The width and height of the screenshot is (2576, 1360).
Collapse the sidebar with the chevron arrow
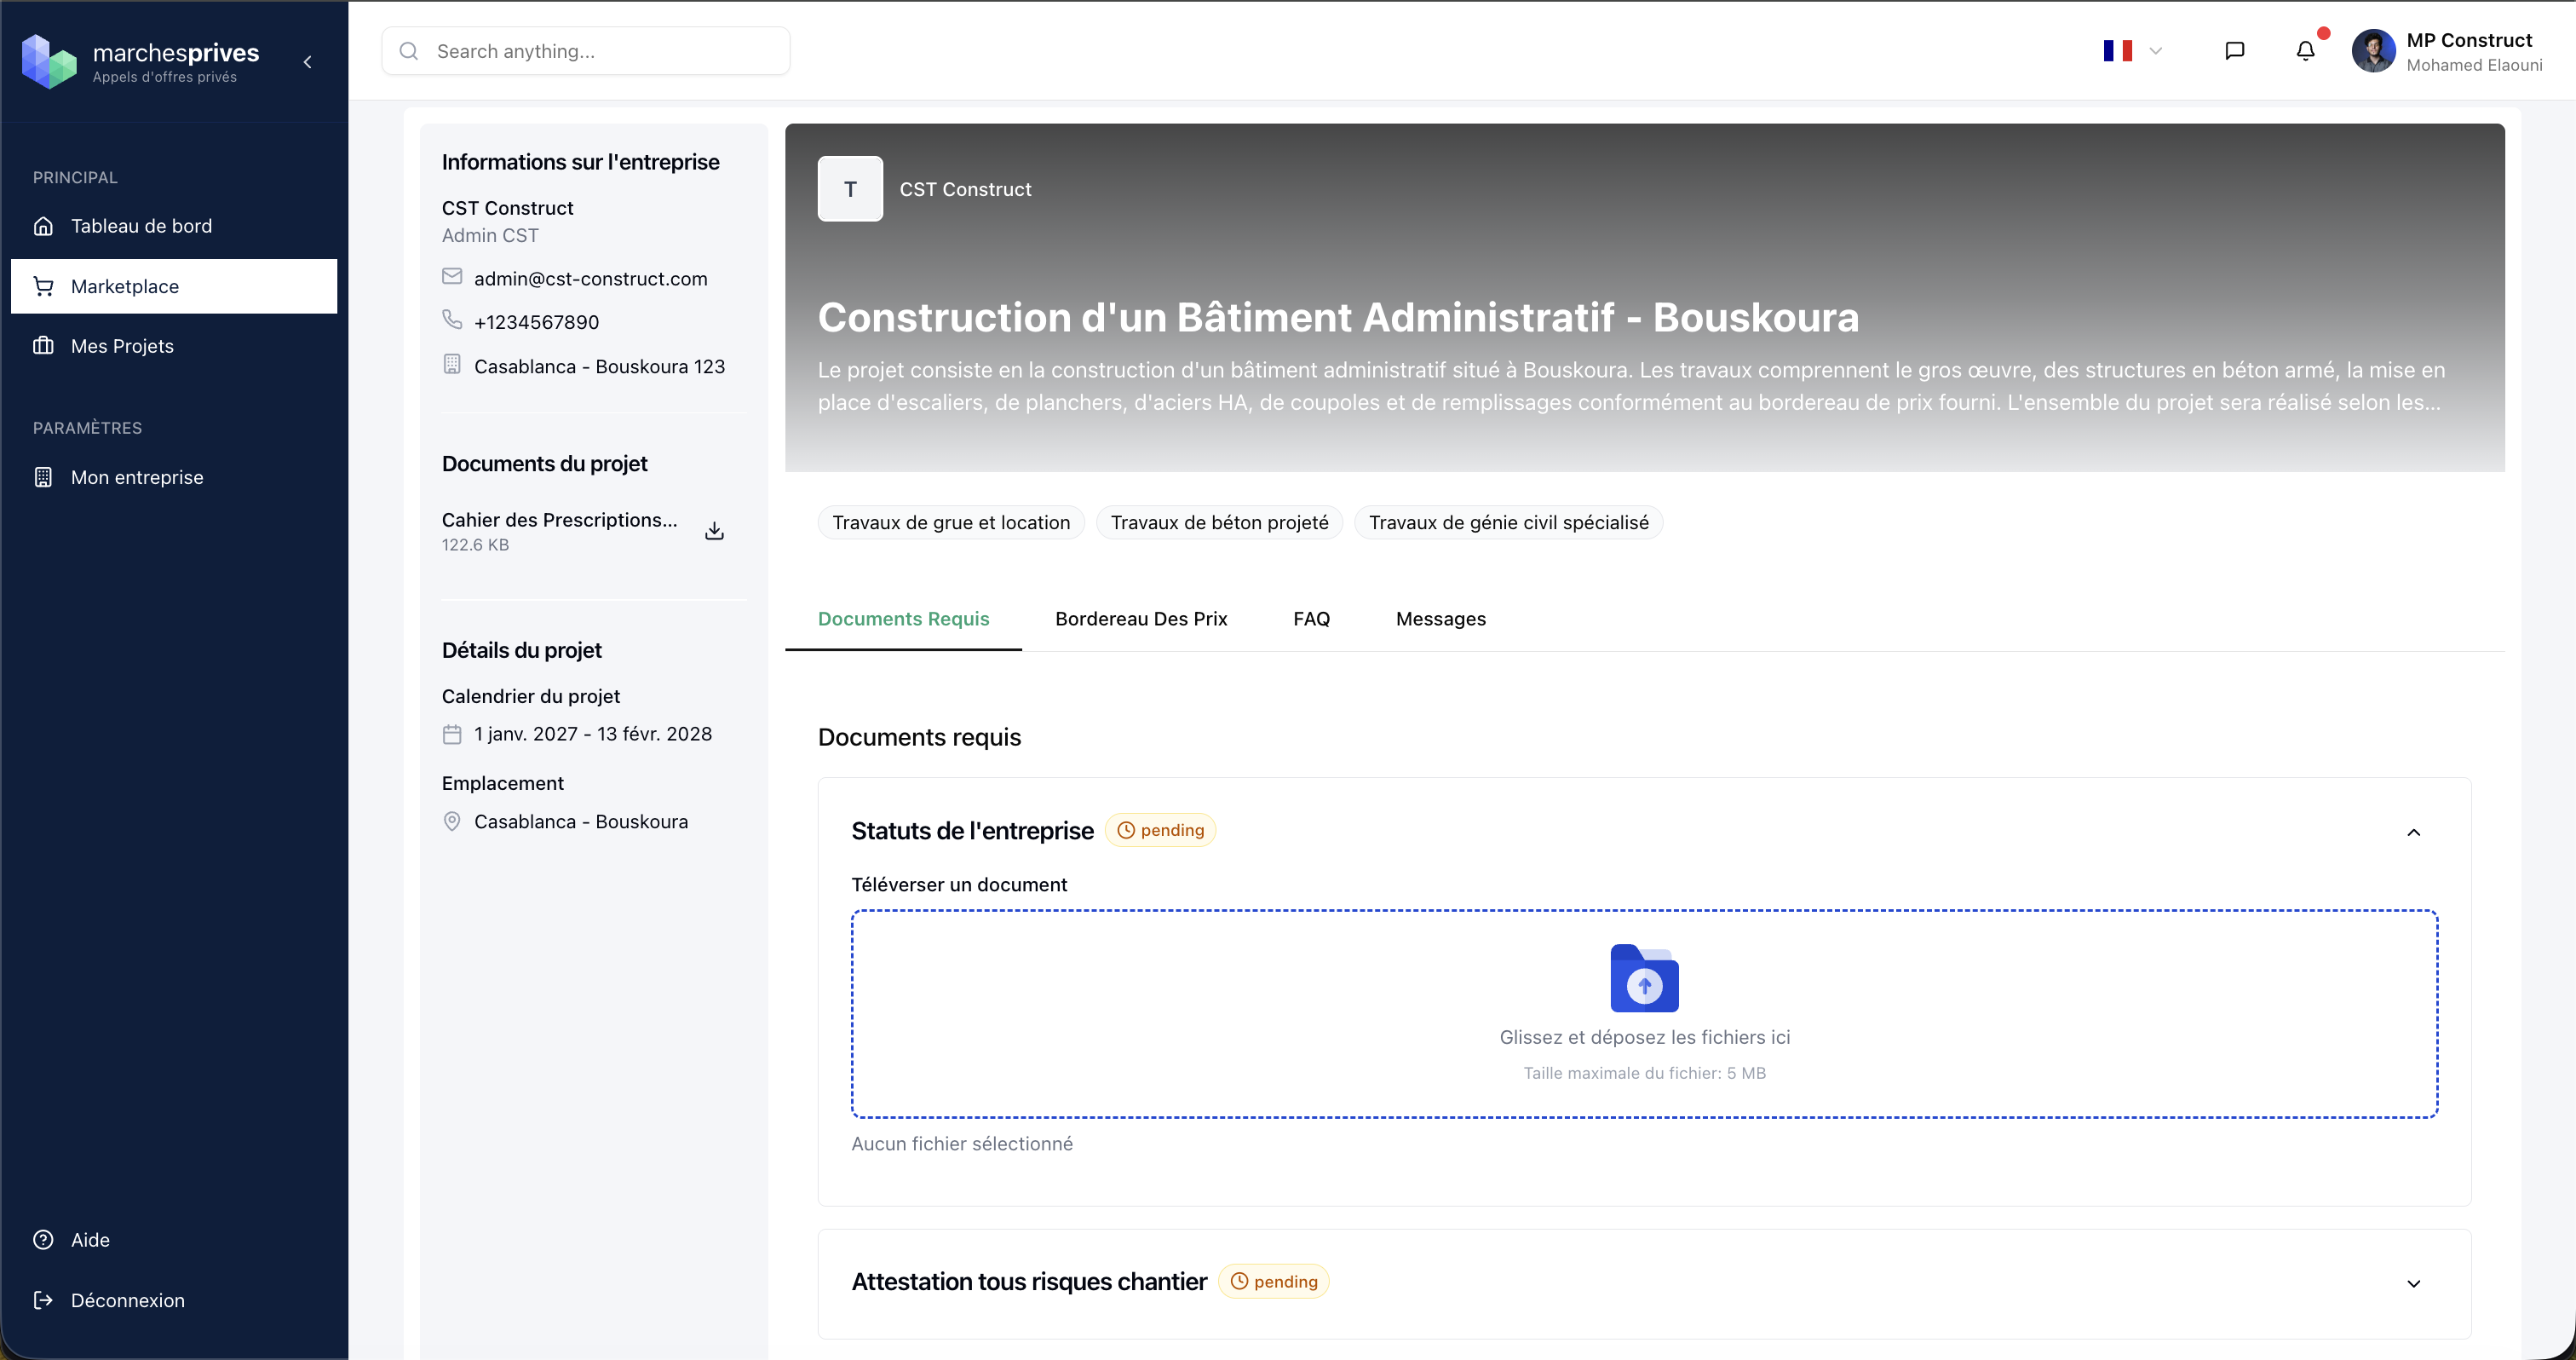click(308, 62)
